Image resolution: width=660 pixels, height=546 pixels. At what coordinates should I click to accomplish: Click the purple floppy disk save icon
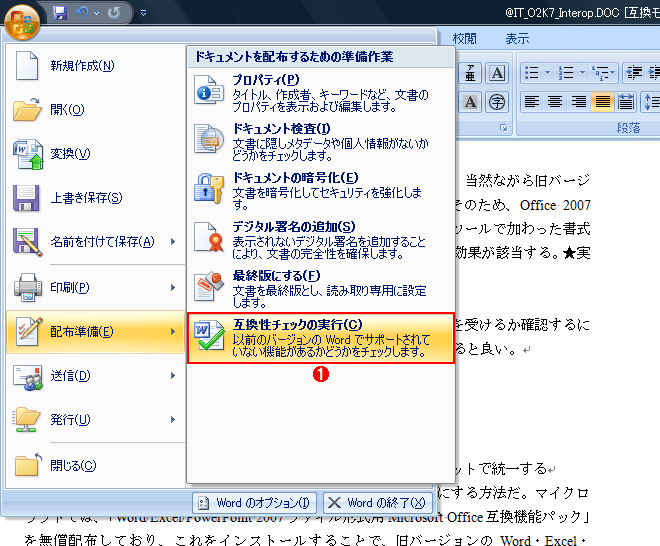coord(26,198)
